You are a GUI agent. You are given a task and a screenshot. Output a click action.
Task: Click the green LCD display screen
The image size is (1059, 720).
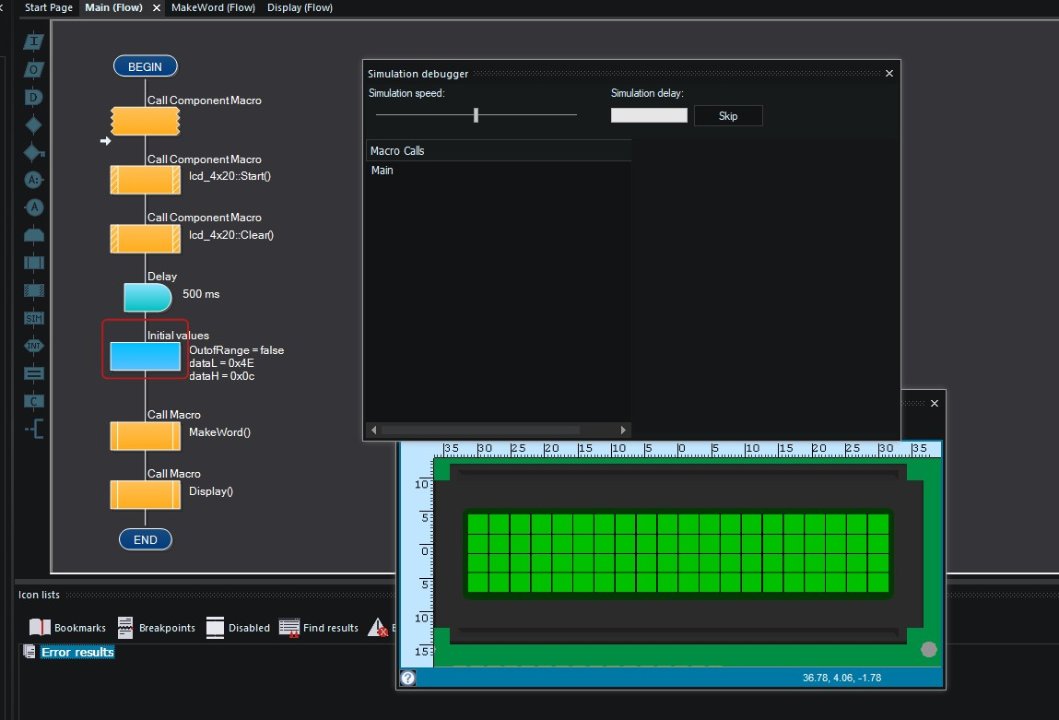click(x=678, y=553)
